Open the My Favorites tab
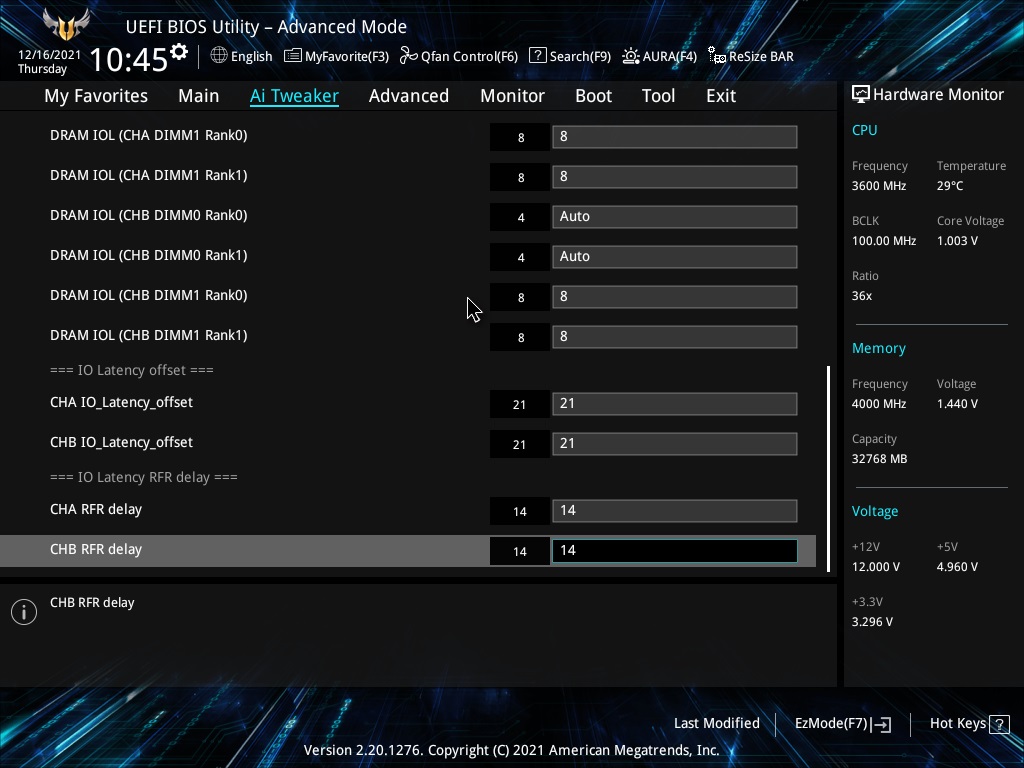Screen dimensions: 1024x768 coord(96,96)
